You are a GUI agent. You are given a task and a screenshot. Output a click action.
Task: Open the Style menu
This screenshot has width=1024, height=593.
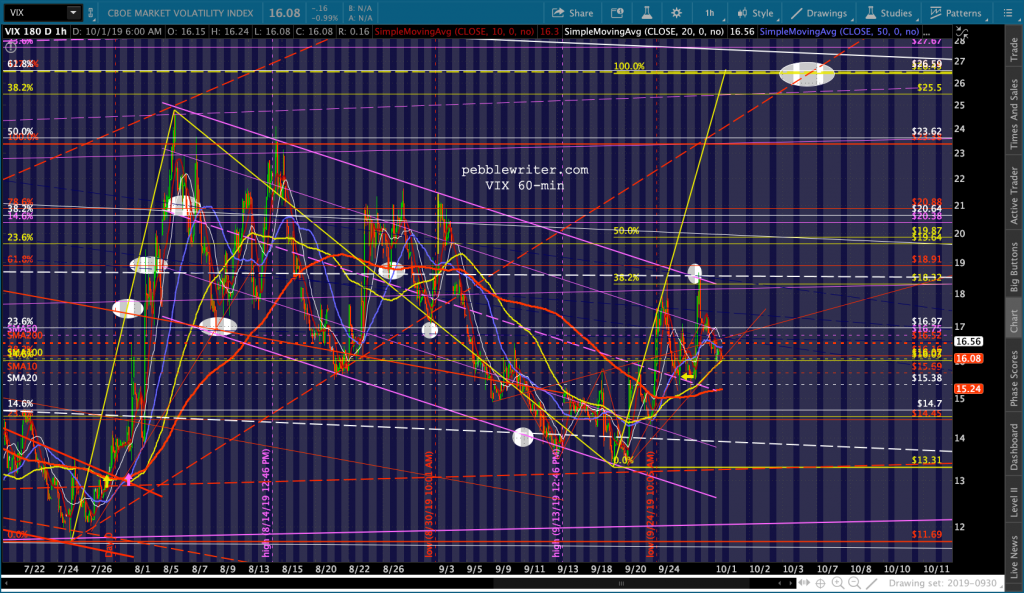tap(755, 13)
